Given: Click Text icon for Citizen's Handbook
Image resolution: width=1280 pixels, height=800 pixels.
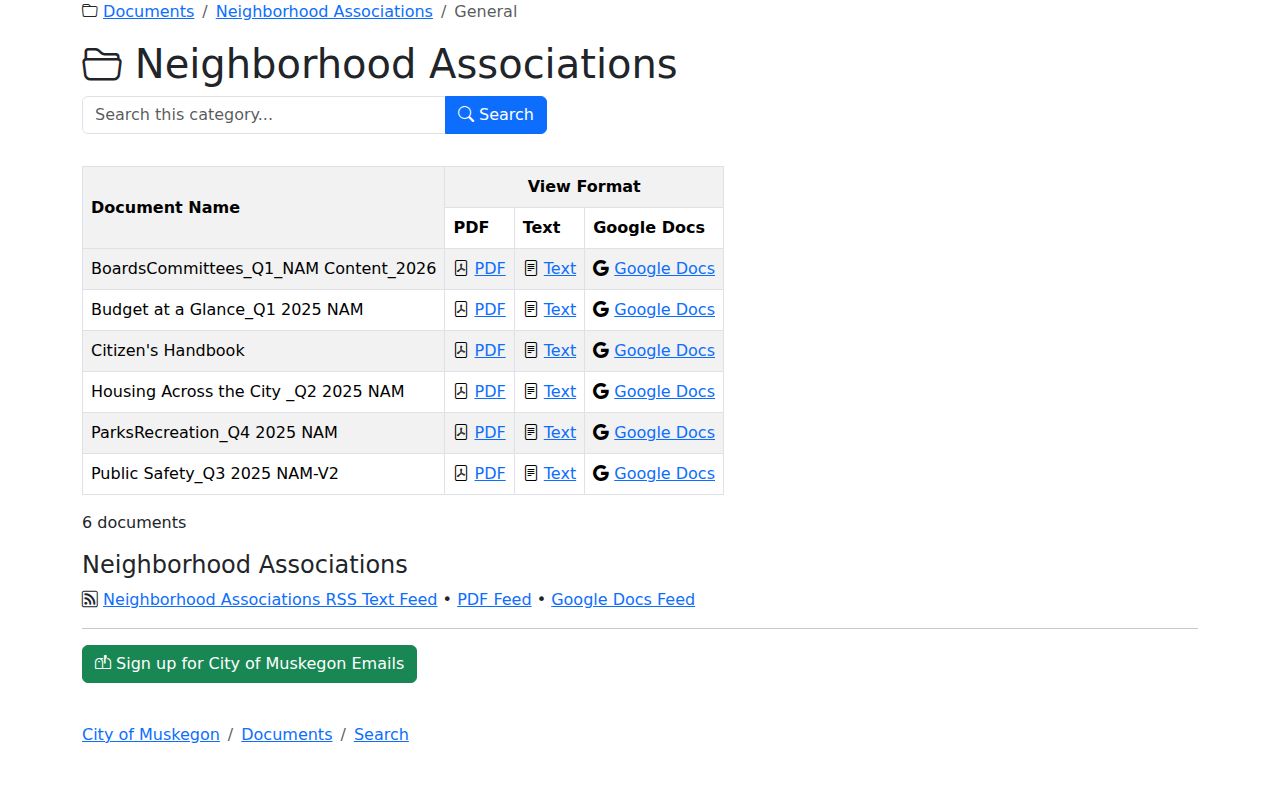Looking at the screenshot, I should click(531, 350).
